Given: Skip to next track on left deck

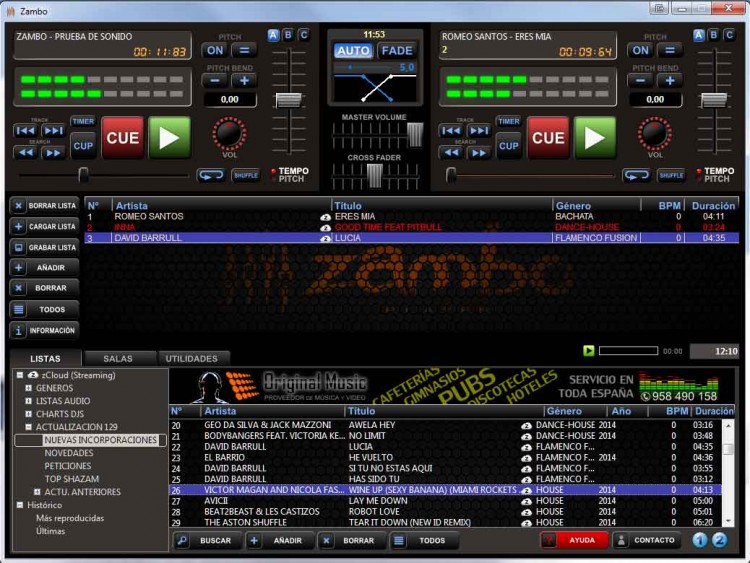Looking at the screenshot, I should pos(53,131).
